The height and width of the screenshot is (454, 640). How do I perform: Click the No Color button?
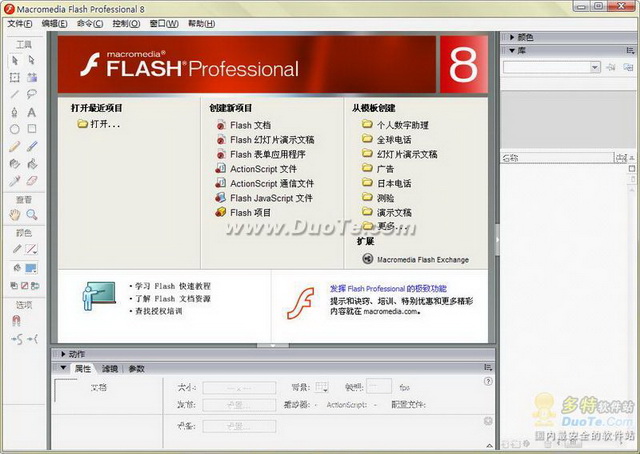(x=23, y=286)
